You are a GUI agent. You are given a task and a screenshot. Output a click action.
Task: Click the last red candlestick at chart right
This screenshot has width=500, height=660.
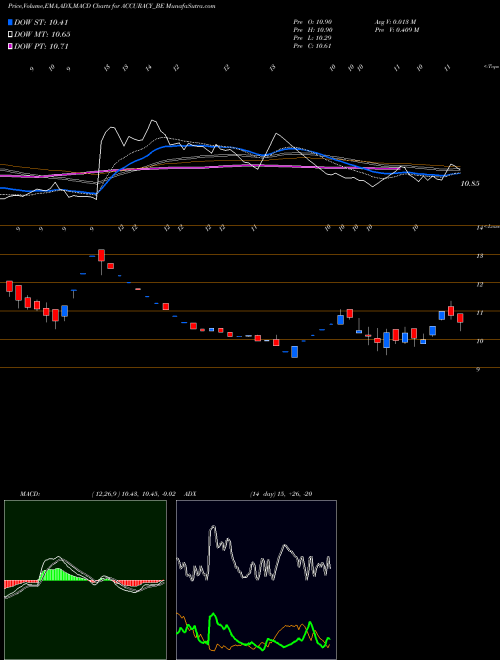point(460,318)
